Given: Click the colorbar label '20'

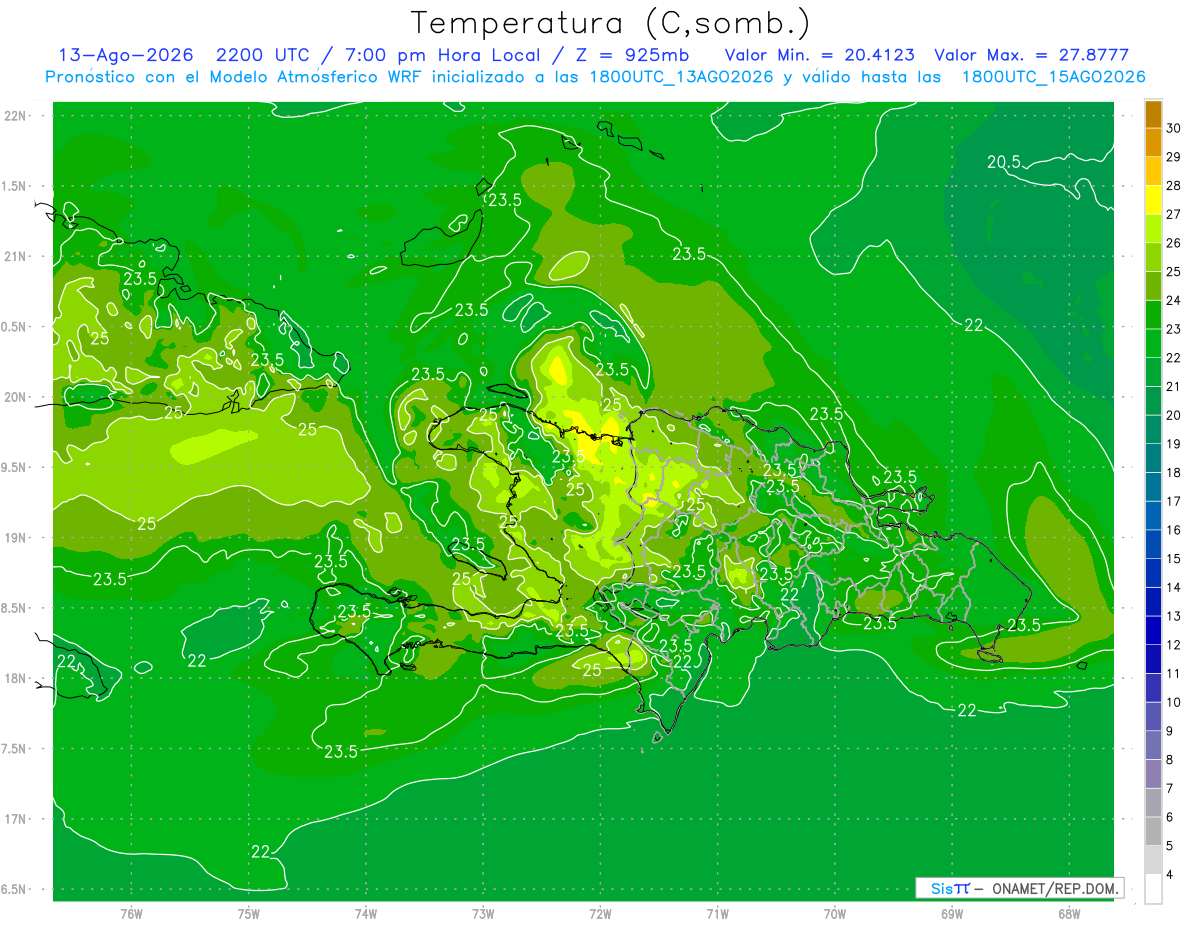Looking at the screenshot, I should pos(1174,415).
